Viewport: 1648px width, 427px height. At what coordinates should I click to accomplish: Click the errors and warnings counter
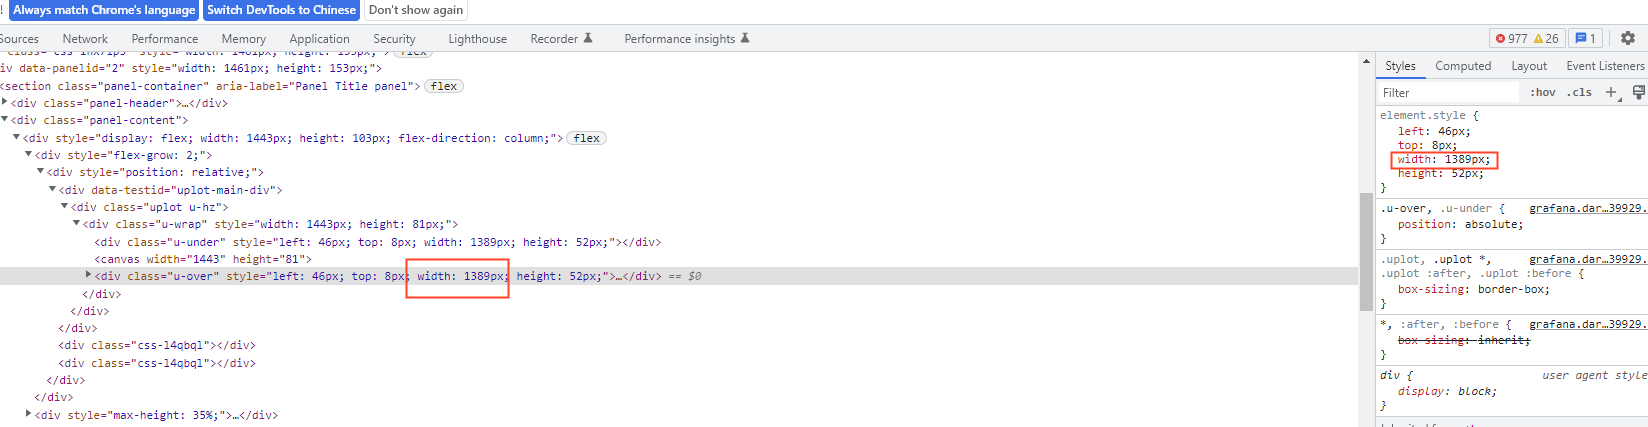[x=1527, y=38]
